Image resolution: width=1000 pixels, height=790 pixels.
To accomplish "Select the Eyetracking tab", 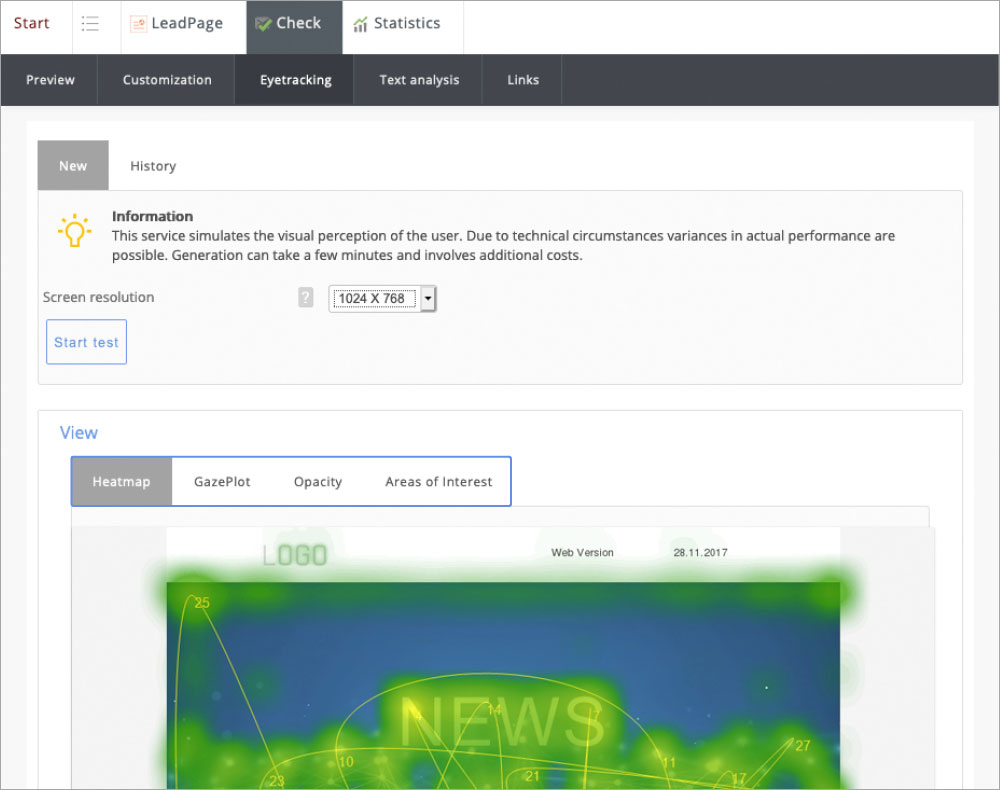I will [x=295, y=80].
